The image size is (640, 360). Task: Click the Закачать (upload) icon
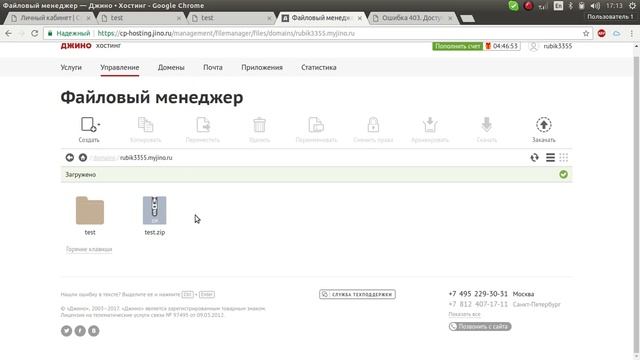[x=544, y=125]
